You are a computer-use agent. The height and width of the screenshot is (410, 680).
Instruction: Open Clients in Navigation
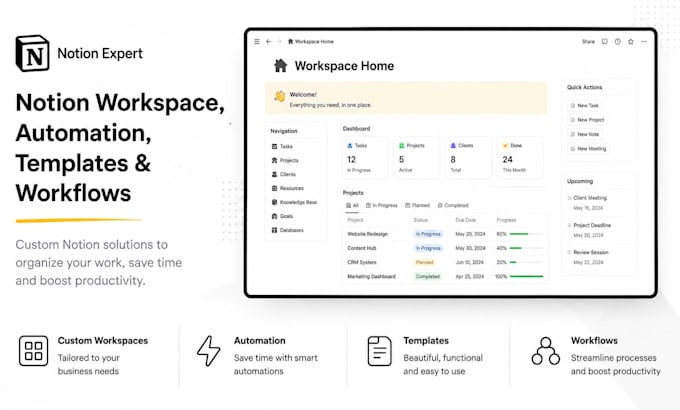tap(284, 174)
